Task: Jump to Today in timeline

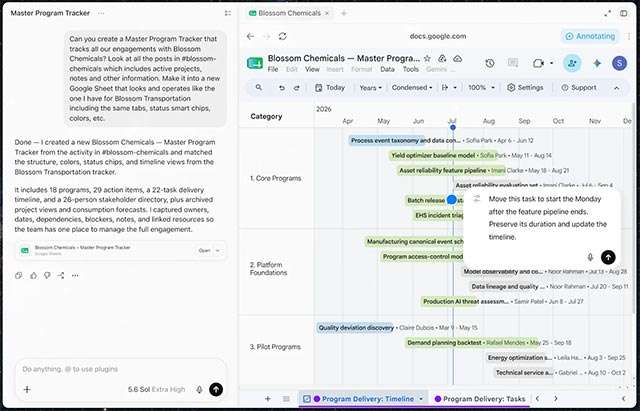Action: pyautogui.click(x=330, y=88)
